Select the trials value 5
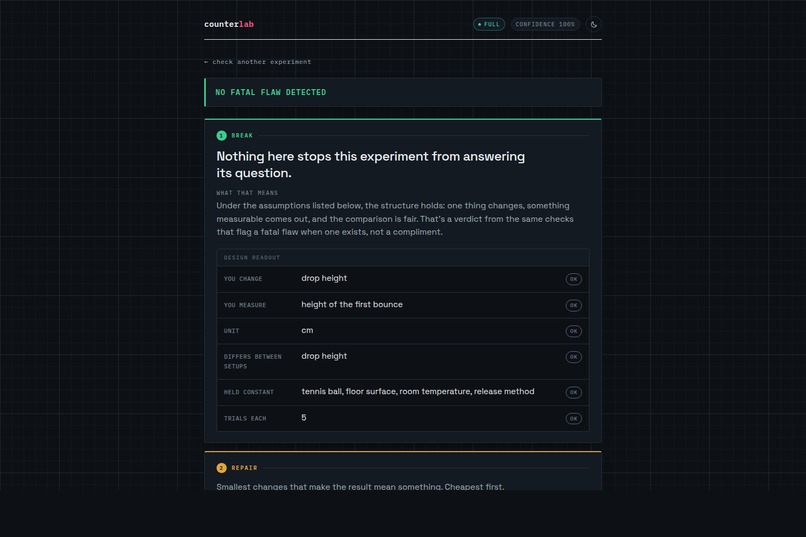Image resolution: width=806 pixels, height=537 pixels. coord(304,418)
